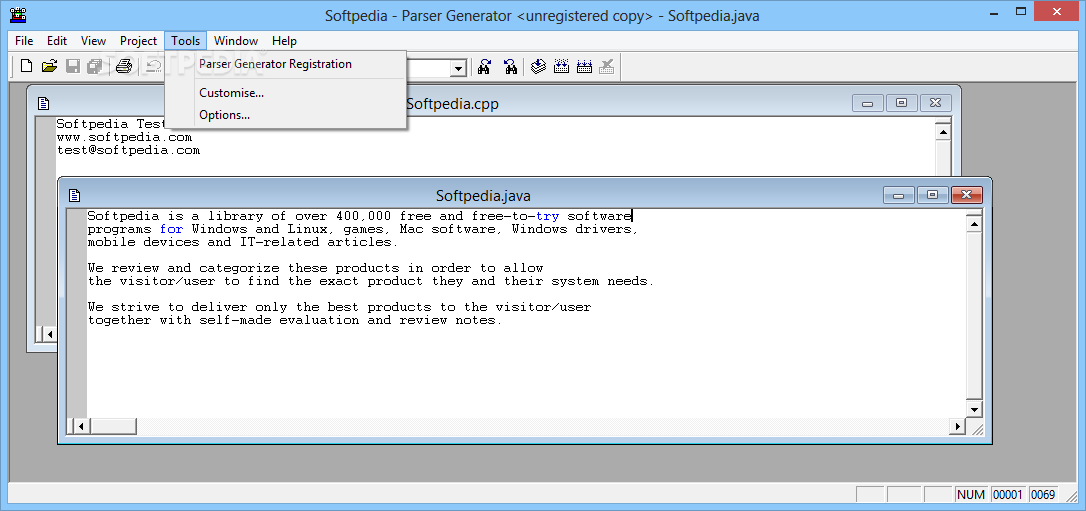Click the Build toolbar icon
The width and height of the screenshot is (1086, 511).
click(x=562, y=66)
